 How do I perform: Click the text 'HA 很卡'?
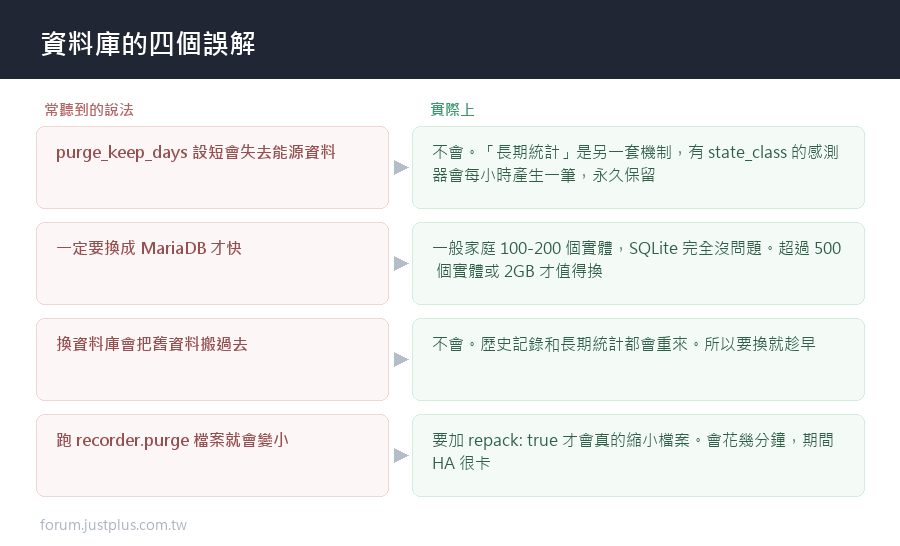[x=461, y=463]
